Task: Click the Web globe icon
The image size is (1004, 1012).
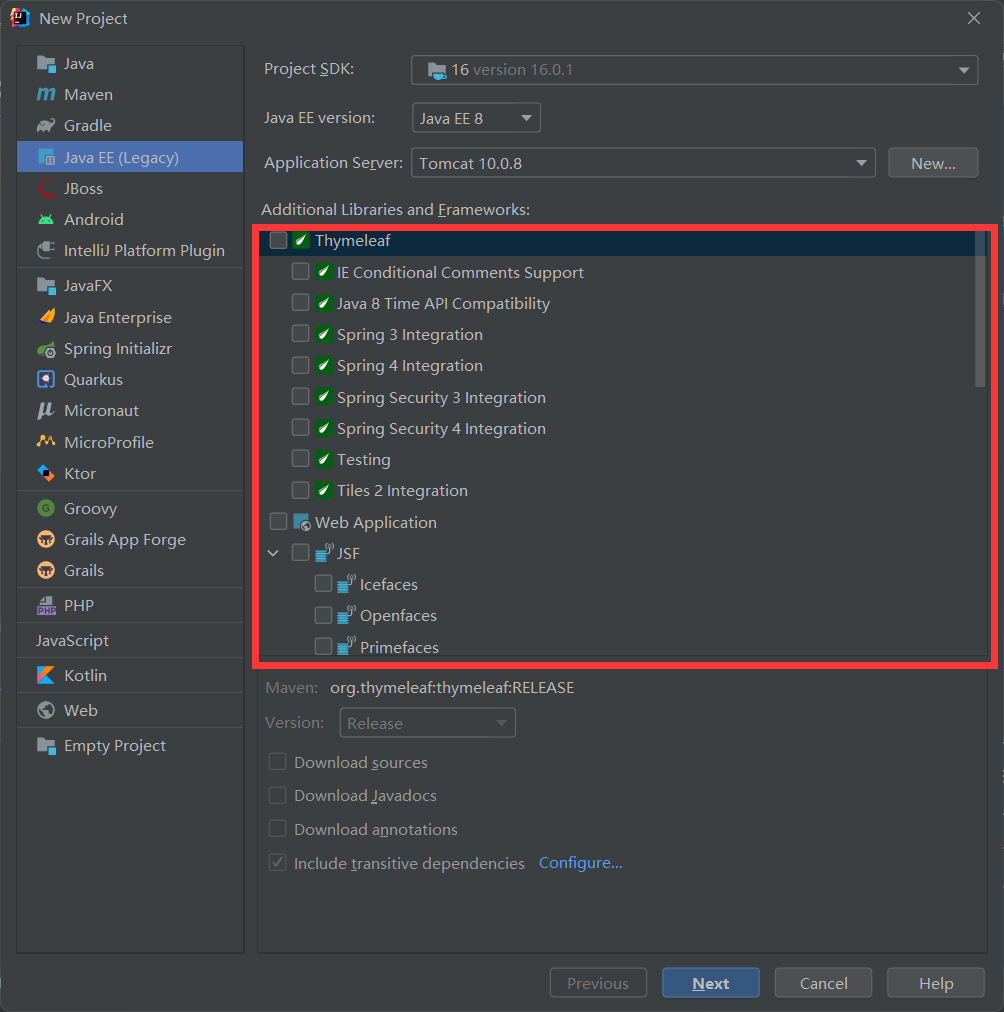Action: click(46, 710)
